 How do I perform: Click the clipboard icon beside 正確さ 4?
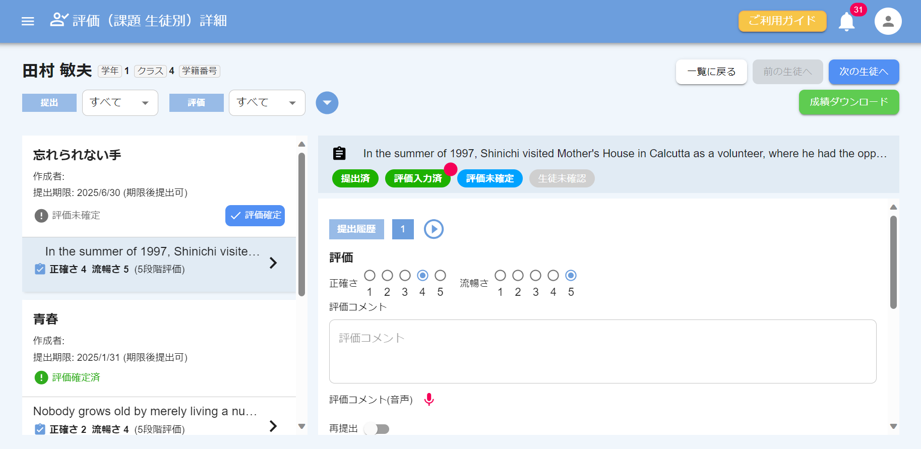tap(40, 269)
